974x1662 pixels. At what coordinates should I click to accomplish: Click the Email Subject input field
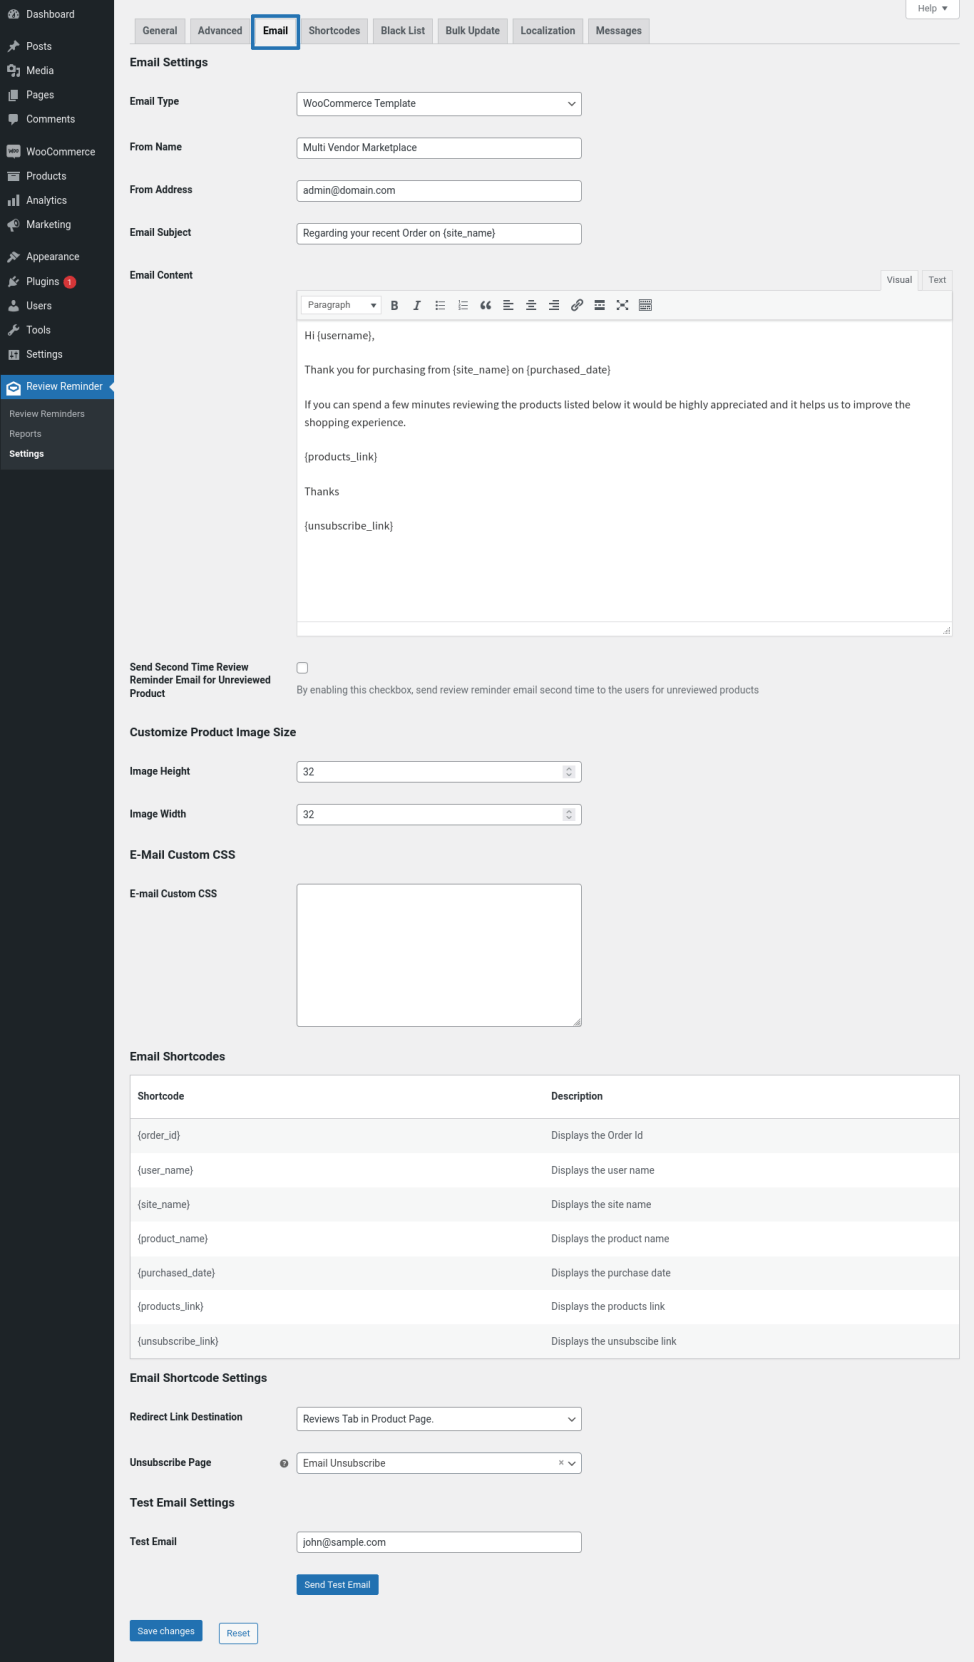click(439, 234)
